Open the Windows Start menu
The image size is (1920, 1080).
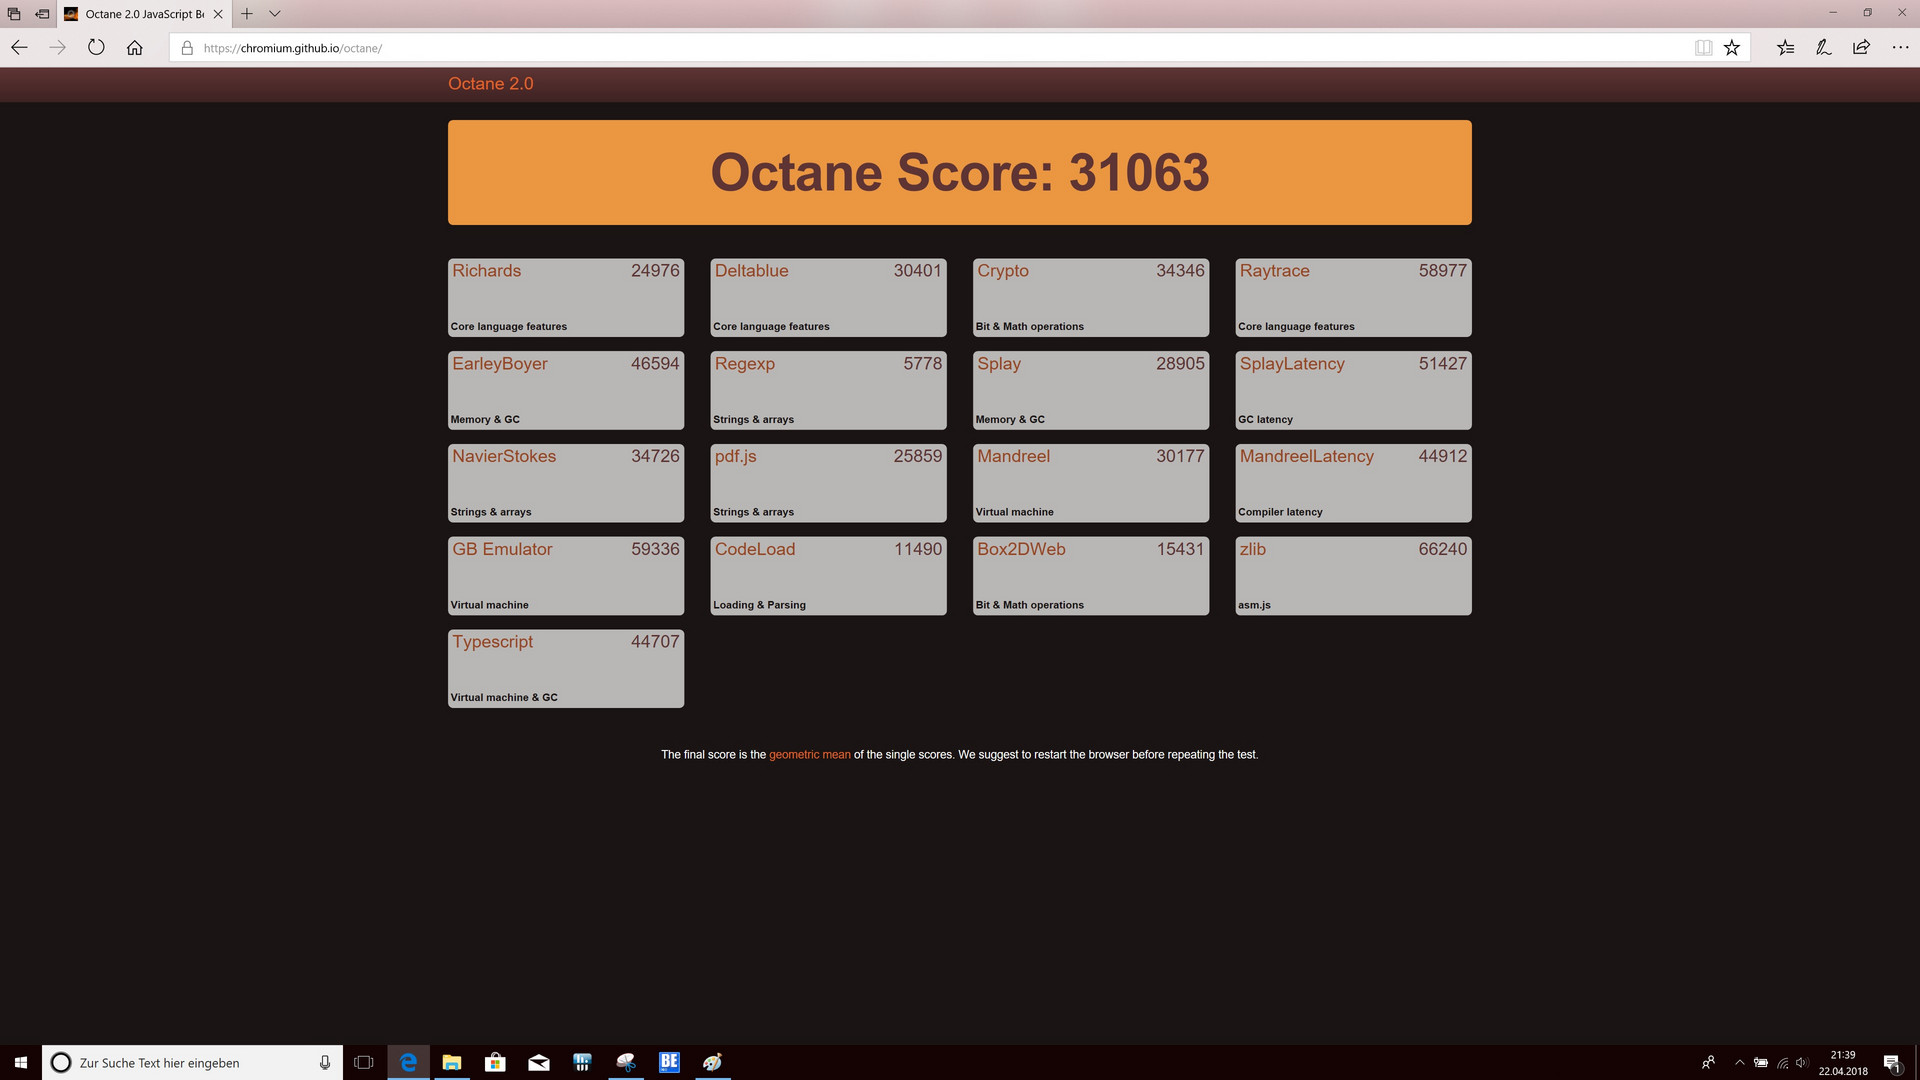coord(20,1062)
